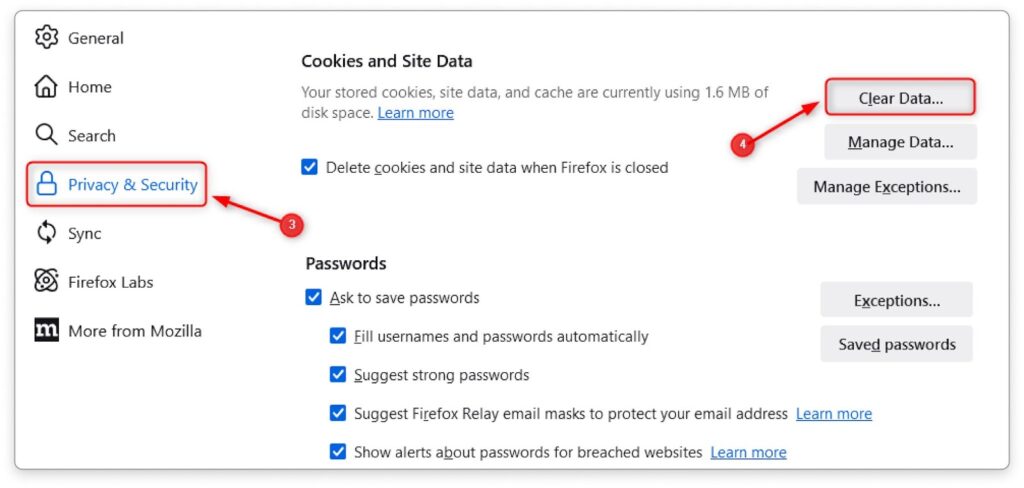The height and width of the screenshot is (488, 1024).
Task: Open the Manage Data dialog
Action: [x=900, y=142]
